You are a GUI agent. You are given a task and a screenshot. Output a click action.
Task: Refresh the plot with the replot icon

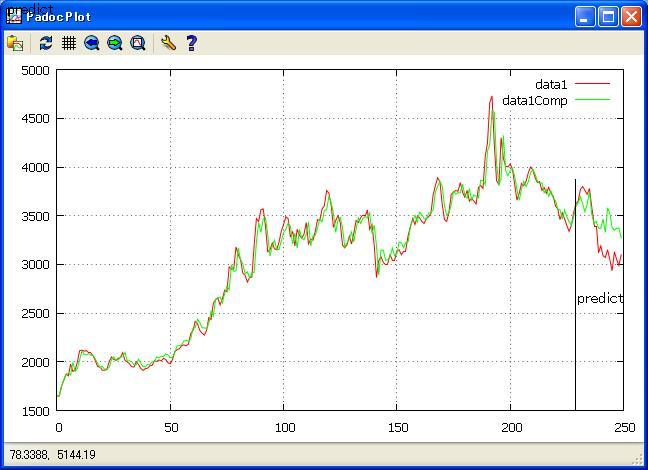(46, 43)
